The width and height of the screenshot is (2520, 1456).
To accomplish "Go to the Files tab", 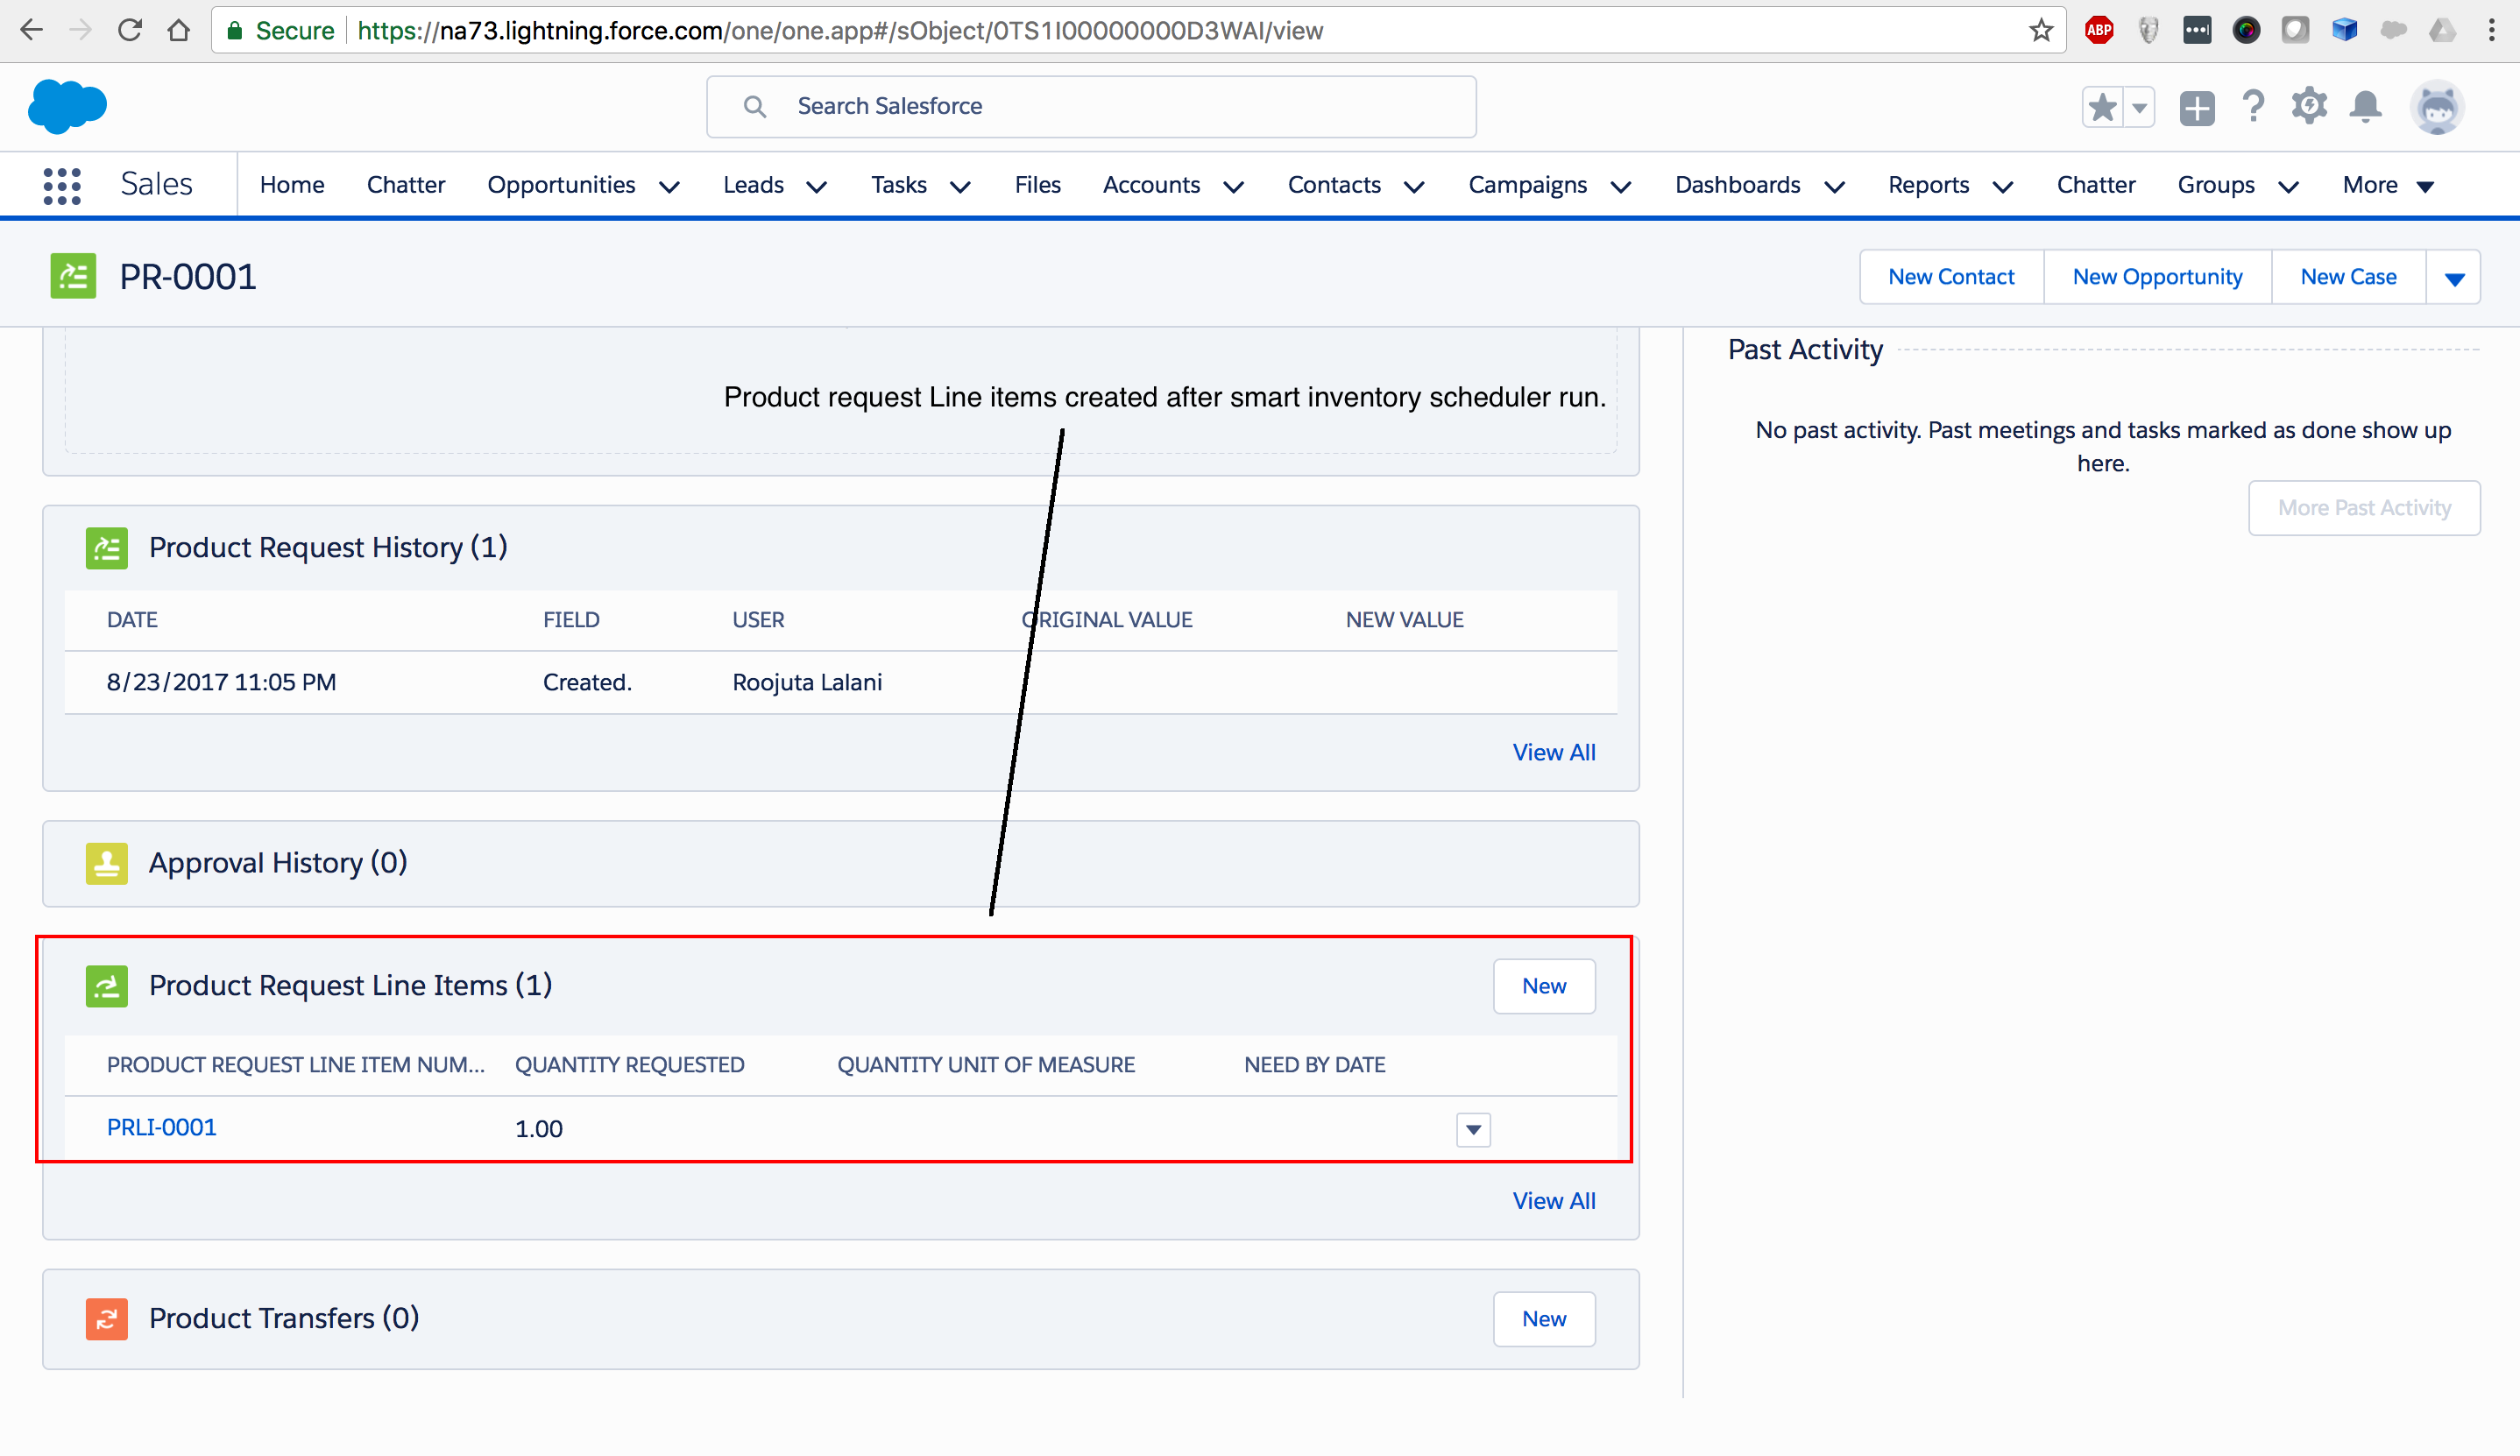I will pyautogui.click(x=1037, y=186).
